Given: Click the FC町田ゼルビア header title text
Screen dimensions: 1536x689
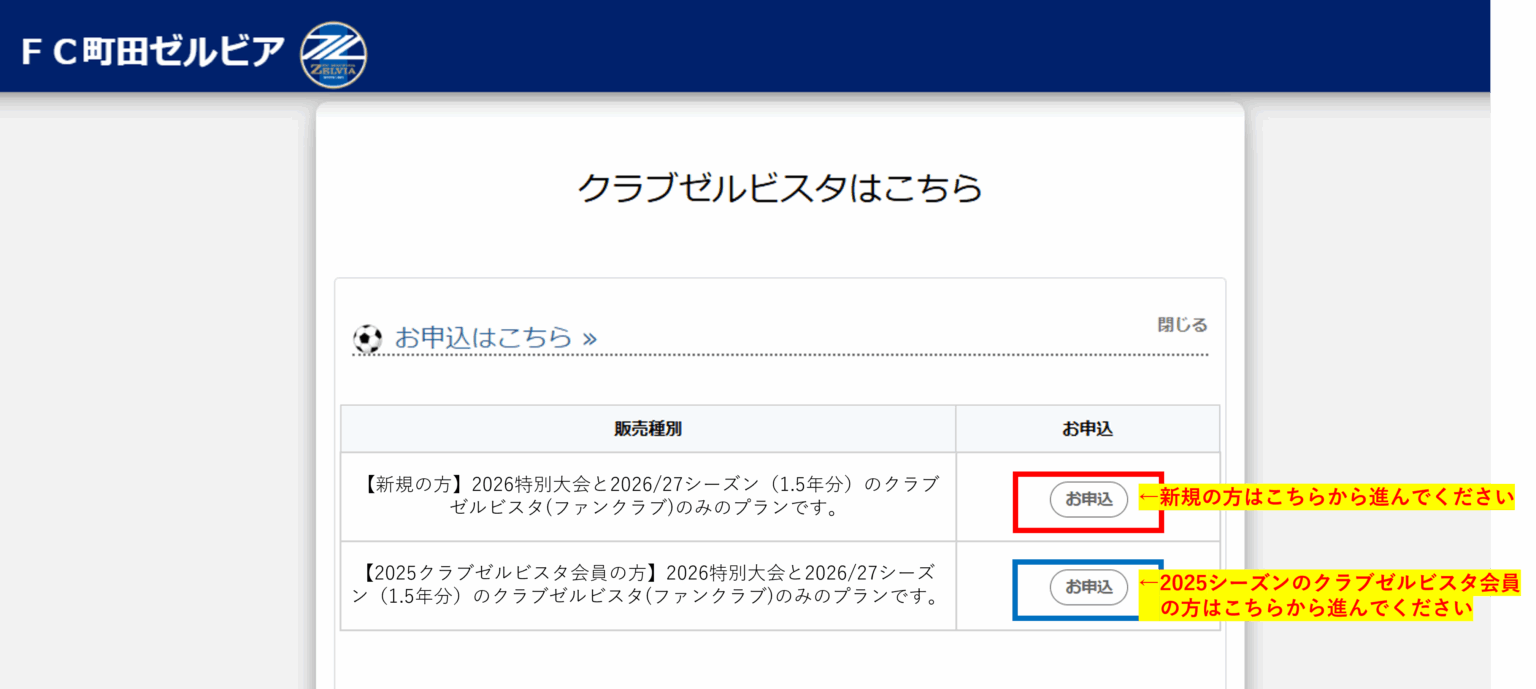Looking at the screenshot, I should (153, 52).
